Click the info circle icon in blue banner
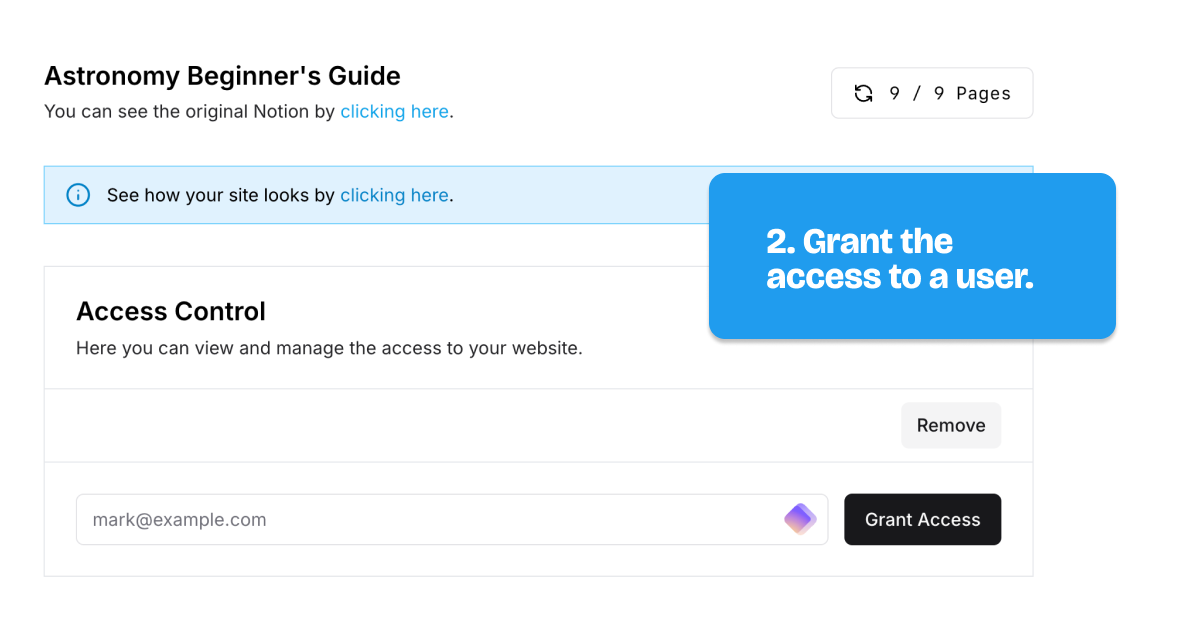1200x630 pixels. click(78, 195)
